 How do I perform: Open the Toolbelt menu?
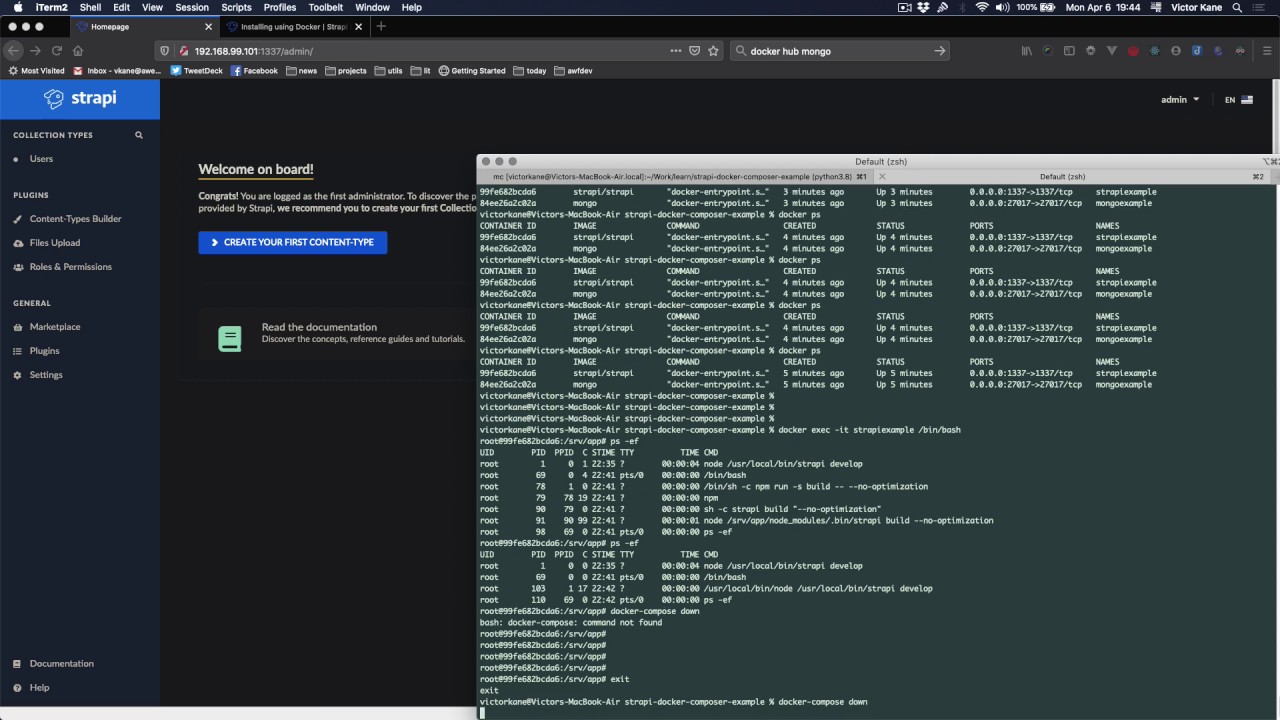click(326, 7)
